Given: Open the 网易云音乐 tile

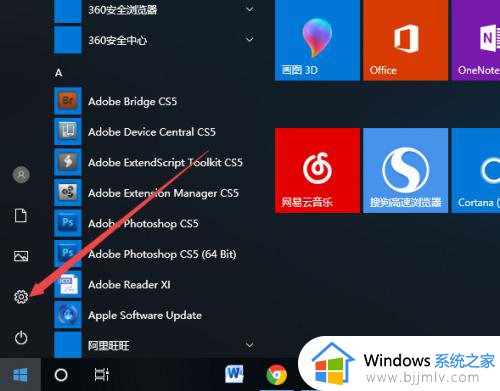Looking at the screenshot, I should coord(317,170).
